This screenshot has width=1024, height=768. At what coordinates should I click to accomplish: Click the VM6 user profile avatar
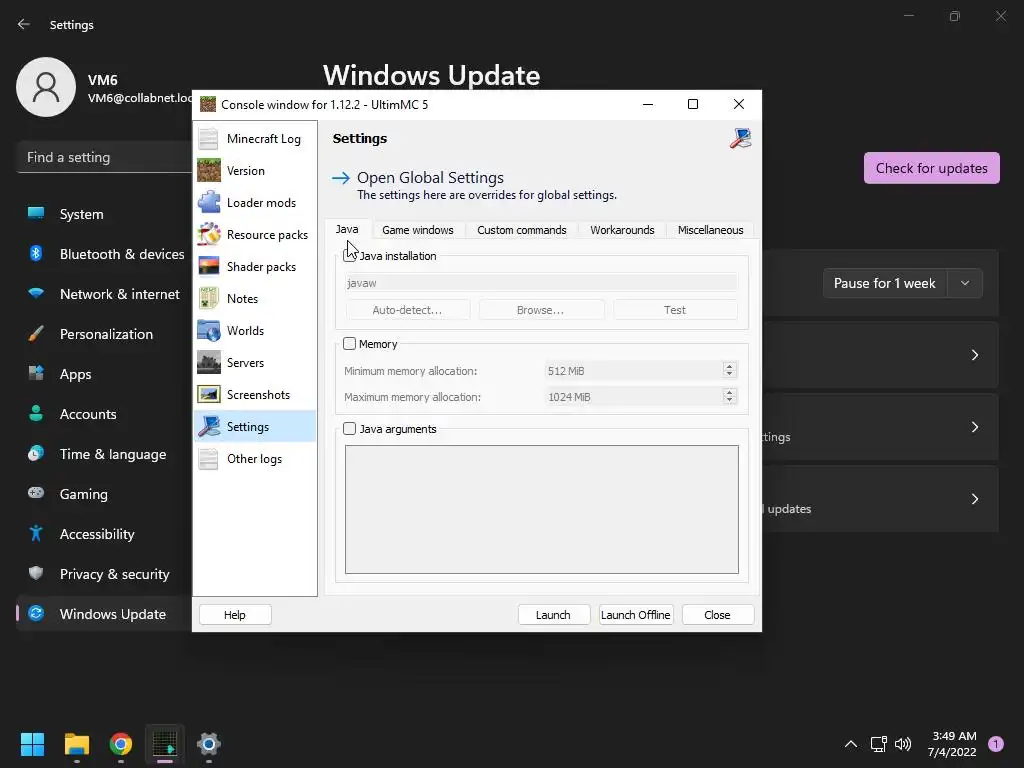46,87
